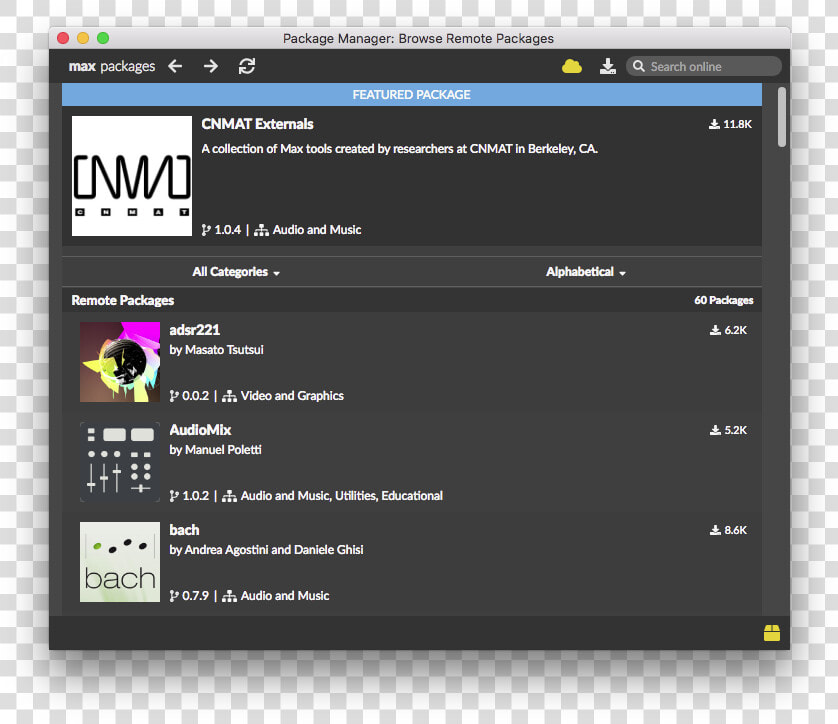Show installed packages via download tray icon
Image resolution: width=838 pixels, height=724 pixels.
608,66
